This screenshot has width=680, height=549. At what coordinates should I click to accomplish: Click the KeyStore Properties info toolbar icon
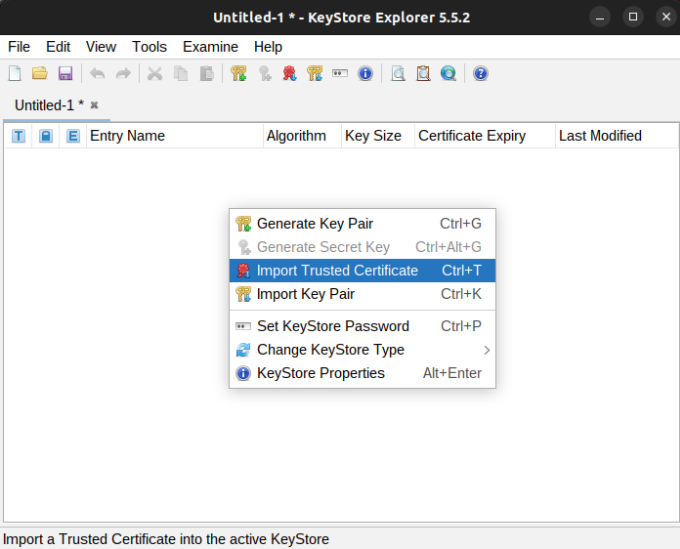(366, 73)
